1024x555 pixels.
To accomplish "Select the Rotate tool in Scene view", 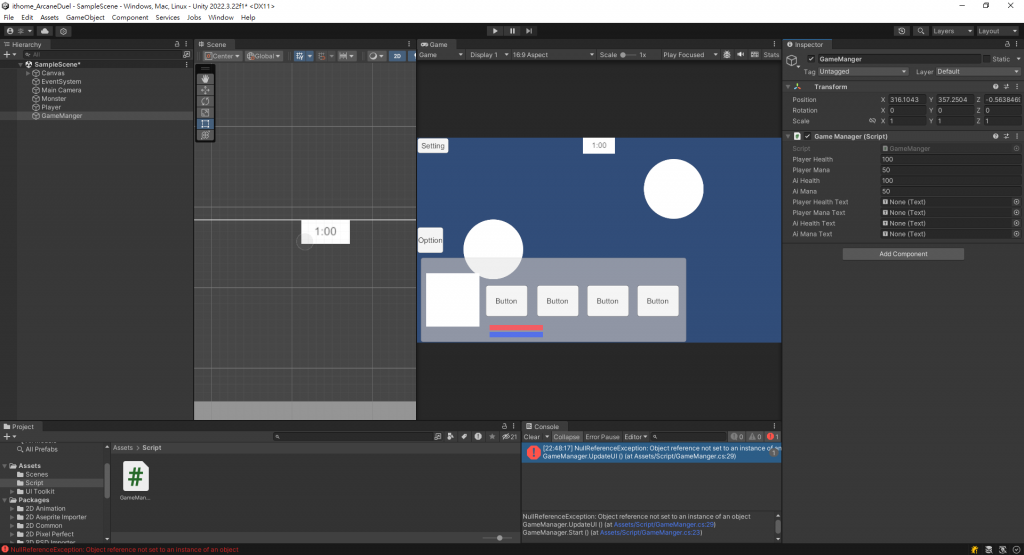I will pos(205,101).
